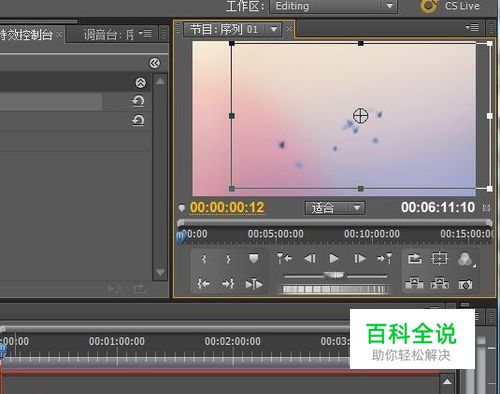Image resolution: width=500 pixels, height=394 pixels.
Task: Set Out point in Program Monitor
Action: point(229,259)
